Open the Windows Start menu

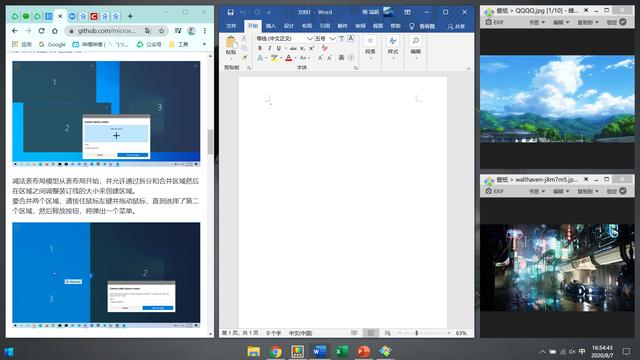pyautogui.click(x=9, y=351)
